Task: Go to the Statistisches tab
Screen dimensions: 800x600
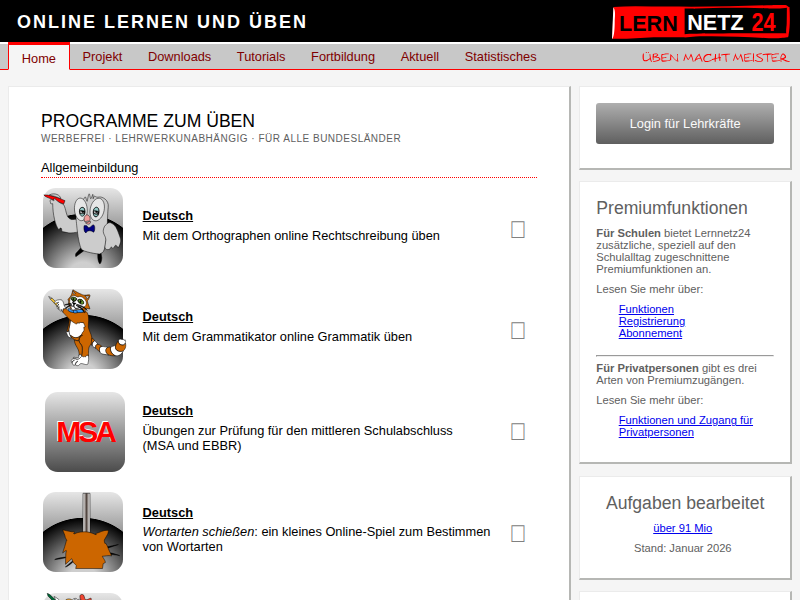Action: tap(500, 57)
